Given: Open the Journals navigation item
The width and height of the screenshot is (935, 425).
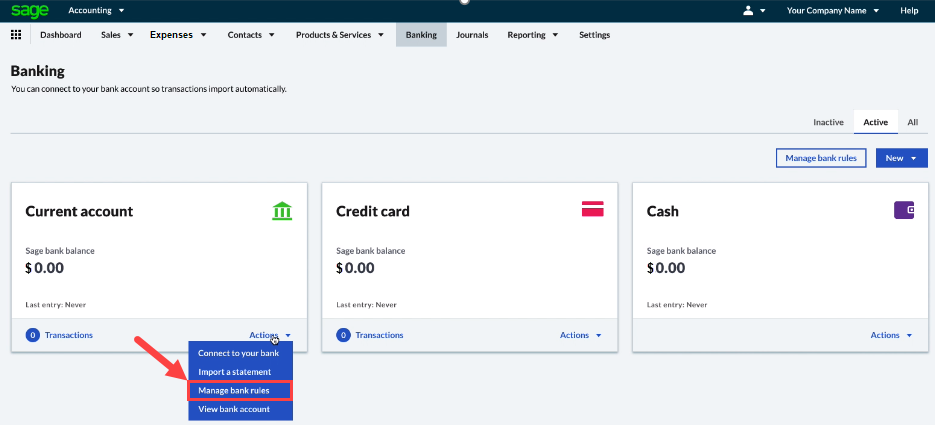Looking at the screenshot, I should 472,35.
